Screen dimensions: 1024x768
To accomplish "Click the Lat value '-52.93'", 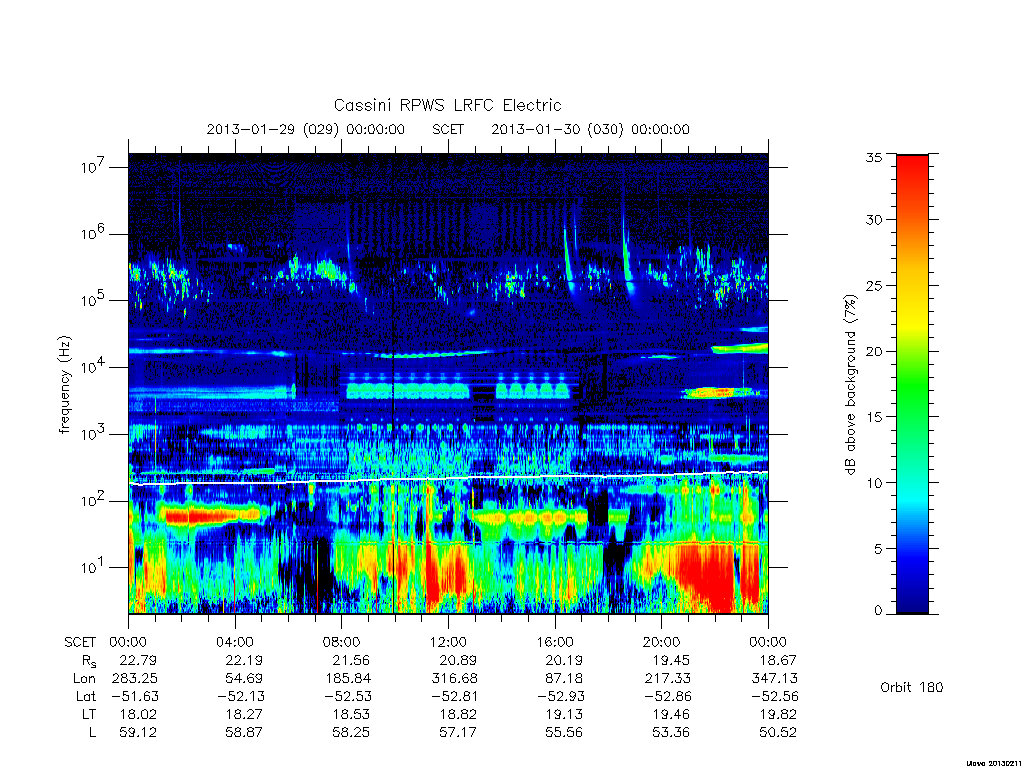I will [x=561, y=696].
